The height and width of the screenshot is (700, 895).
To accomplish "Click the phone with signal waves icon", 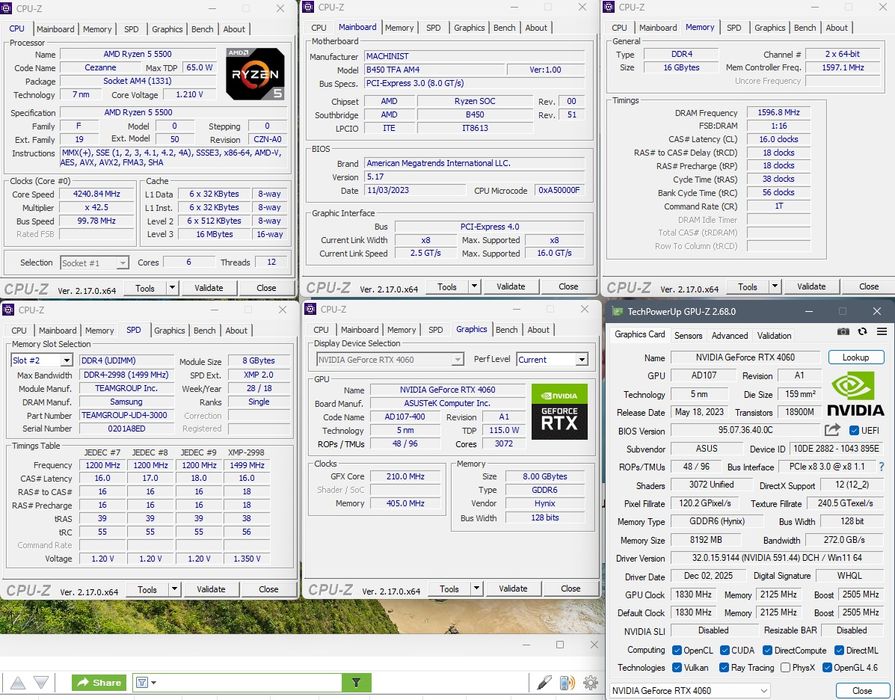I will (567, 682).
